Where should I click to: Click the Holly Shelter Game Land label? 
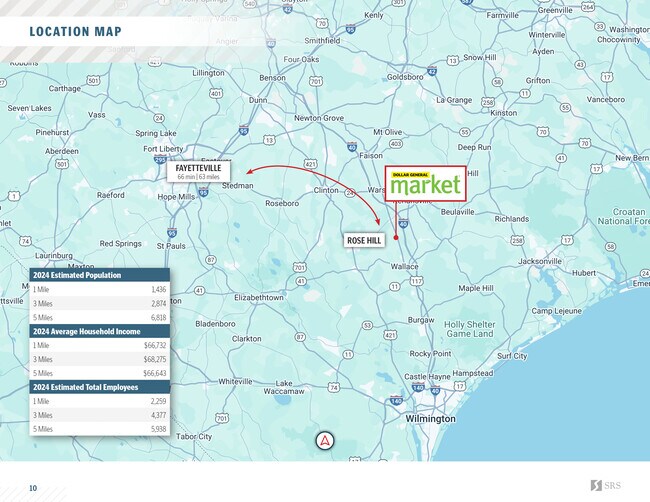470,329
